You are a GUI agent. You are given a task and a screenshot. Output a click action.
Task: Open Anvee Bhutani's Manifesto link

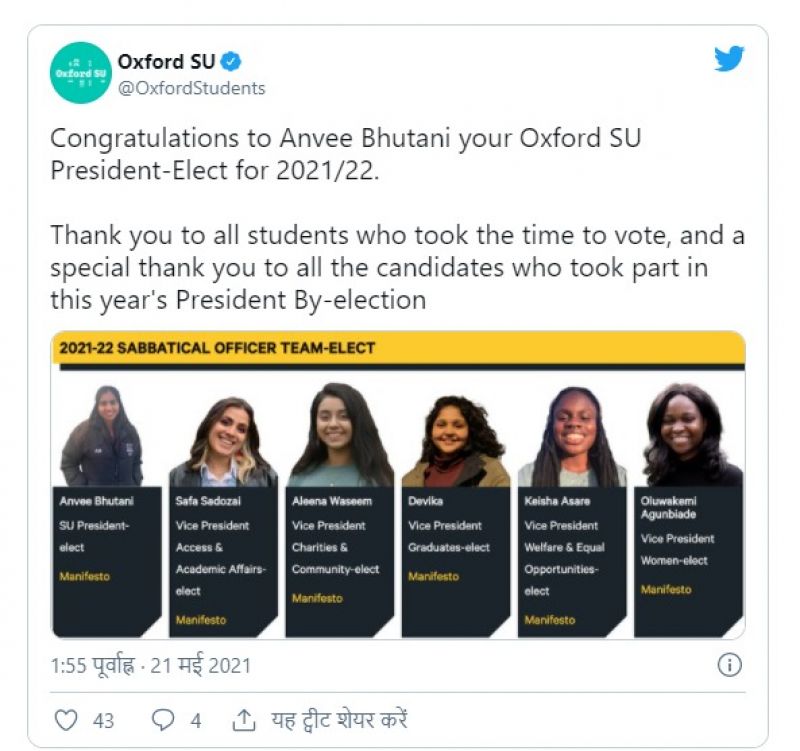click(84, 577)
